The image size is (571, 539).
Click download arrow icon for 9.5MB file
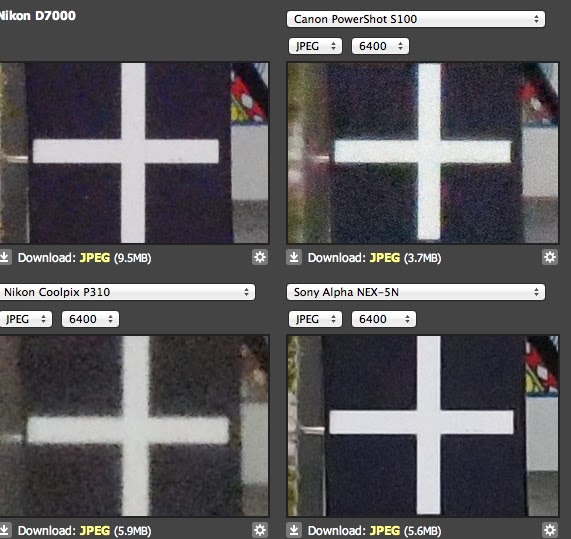[5, 257]
